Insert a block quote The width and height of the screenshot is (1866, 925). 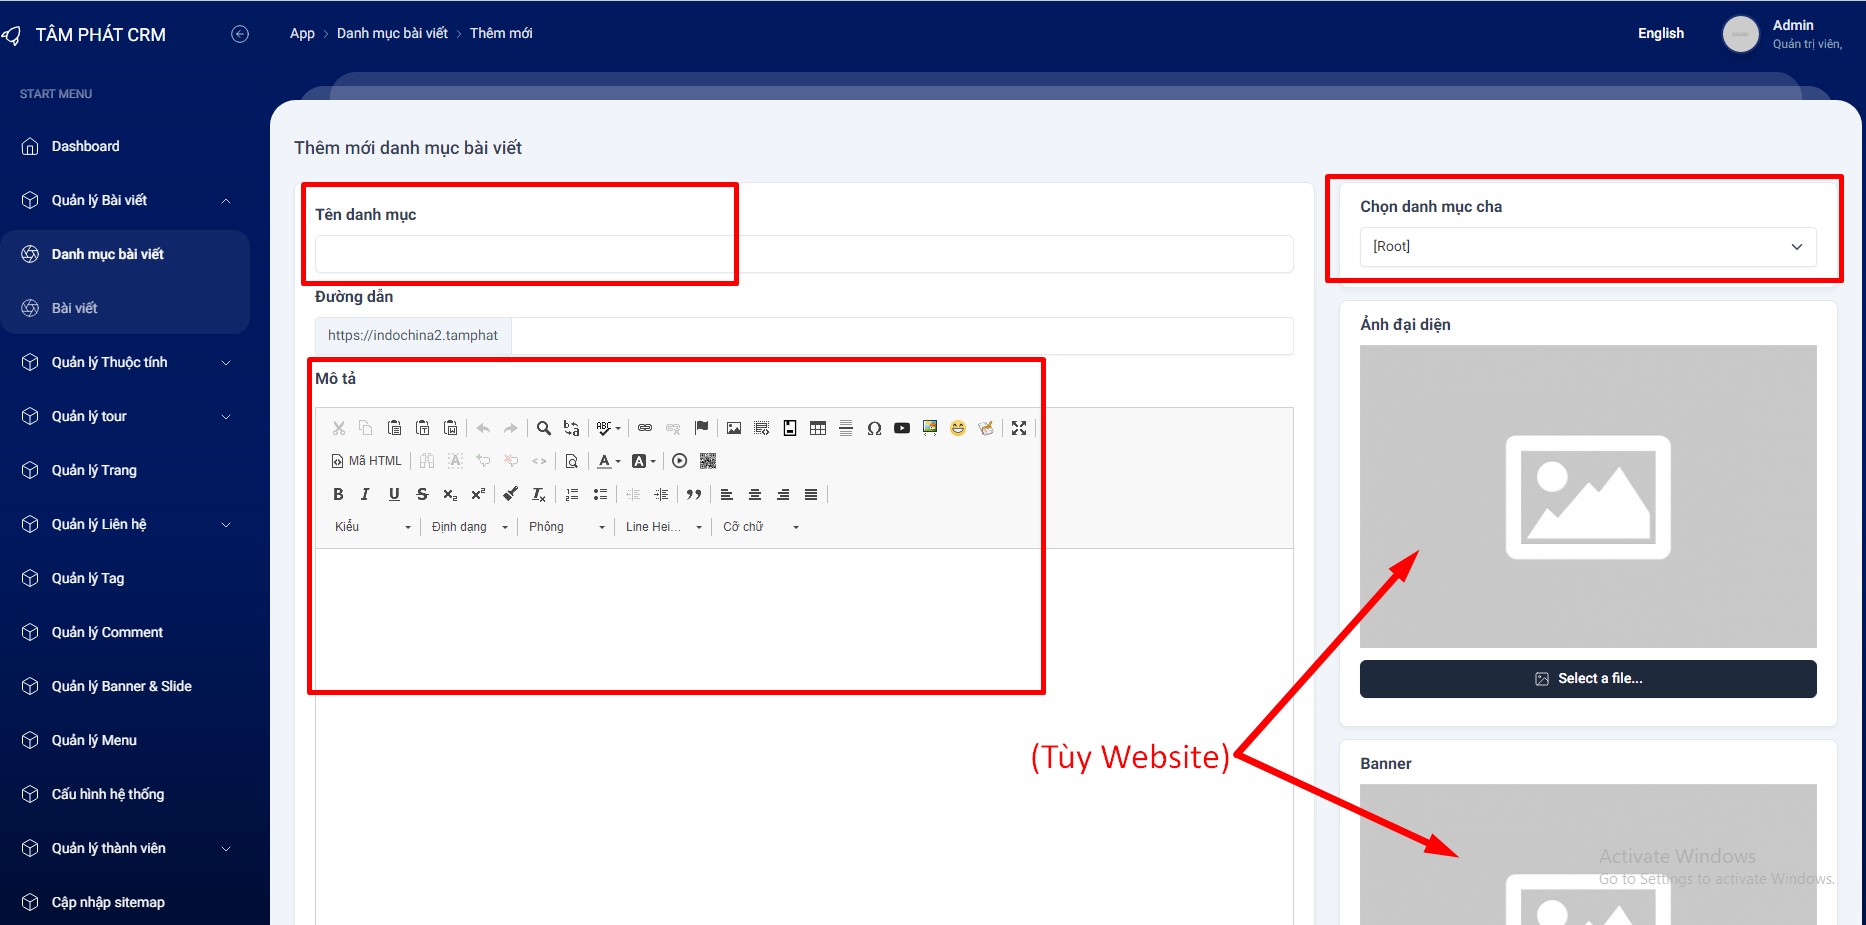click(x=694, y=494)
